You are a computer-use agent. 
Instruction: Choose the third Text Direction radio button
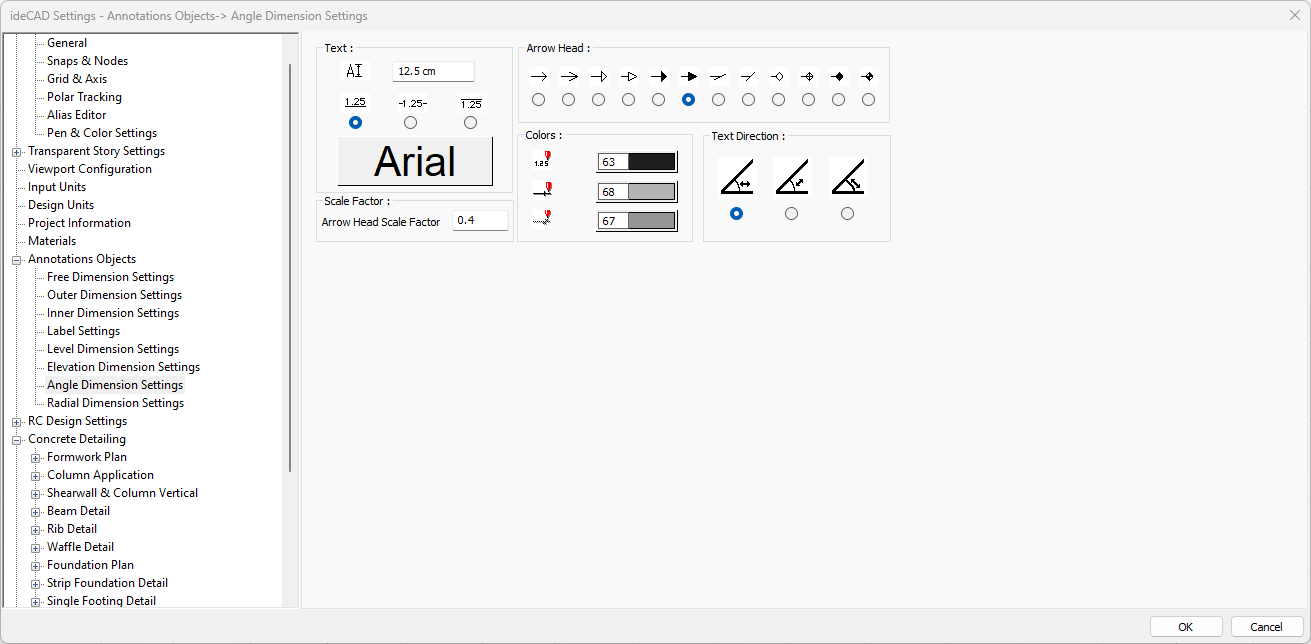point(848,213)
